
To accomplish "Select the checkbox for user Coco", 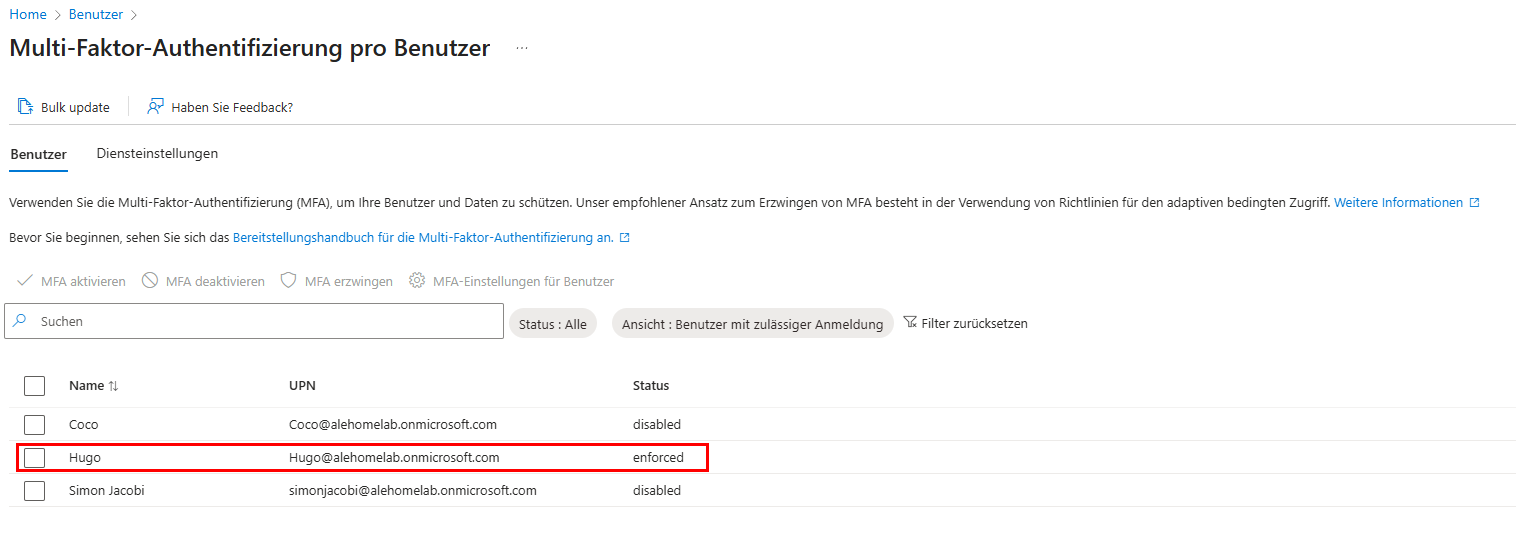I will pyautogui.click(x=35, y=424).
